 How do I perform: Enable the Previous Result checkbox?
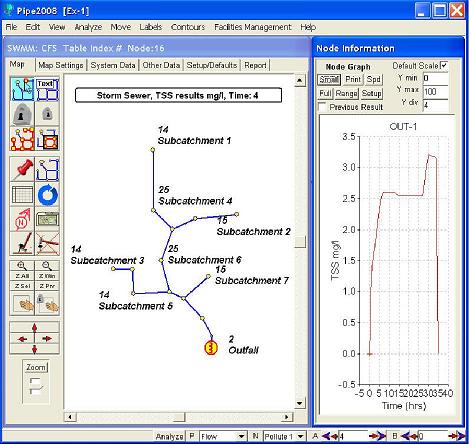[x=322, y=107]
